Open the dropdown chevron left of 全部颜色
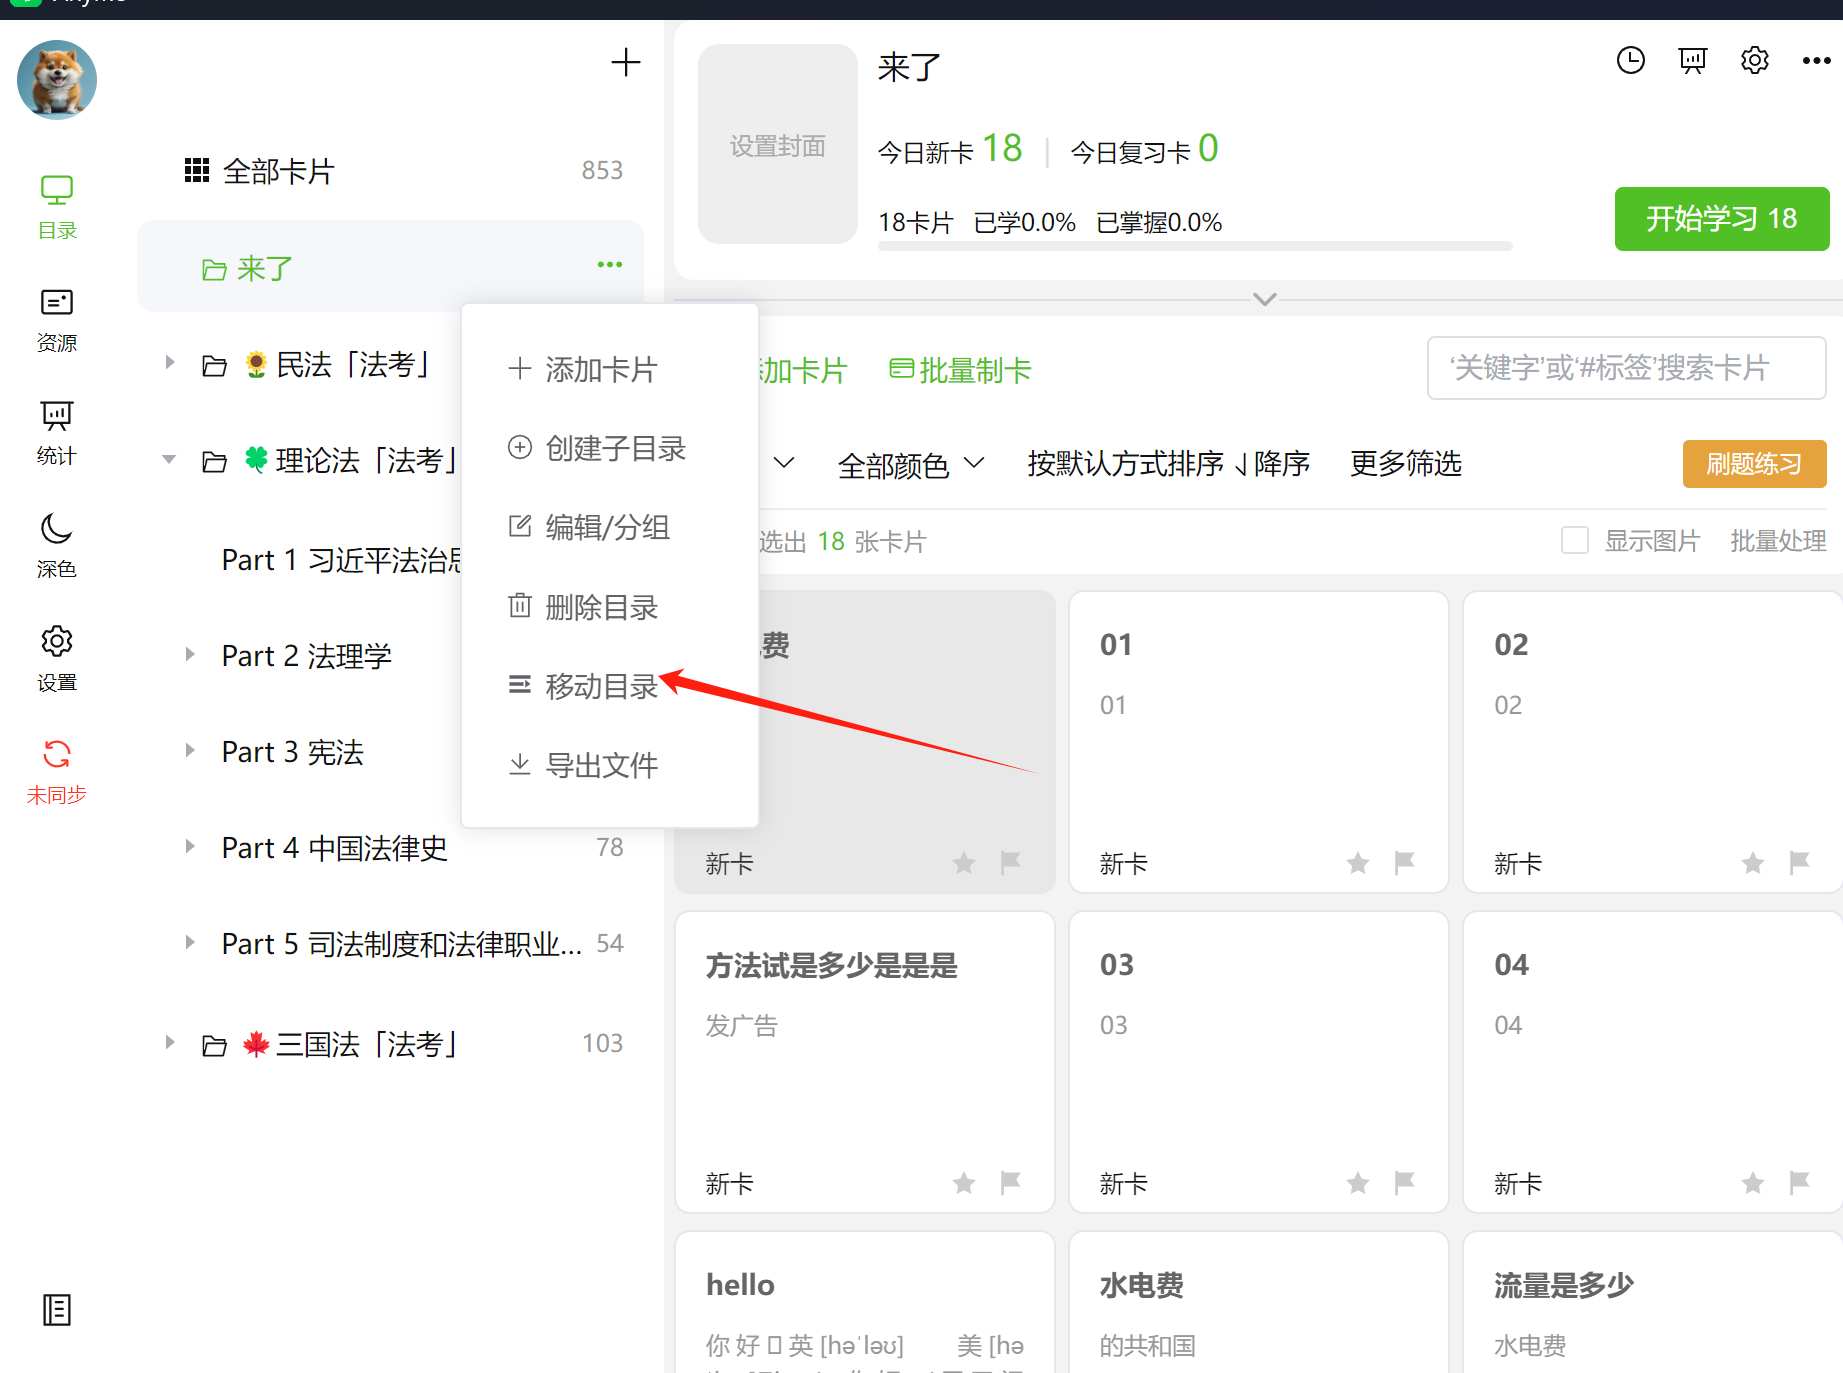1843x1373 pixels. 784,462
